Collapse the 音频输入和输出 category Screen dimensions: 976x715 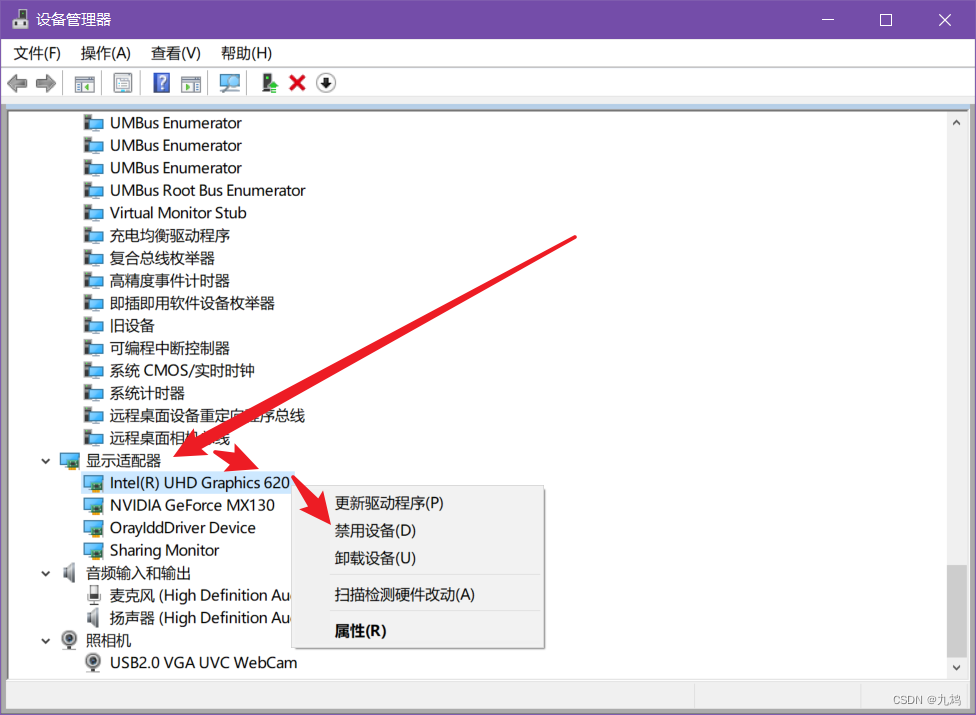(x=45, y=573)
